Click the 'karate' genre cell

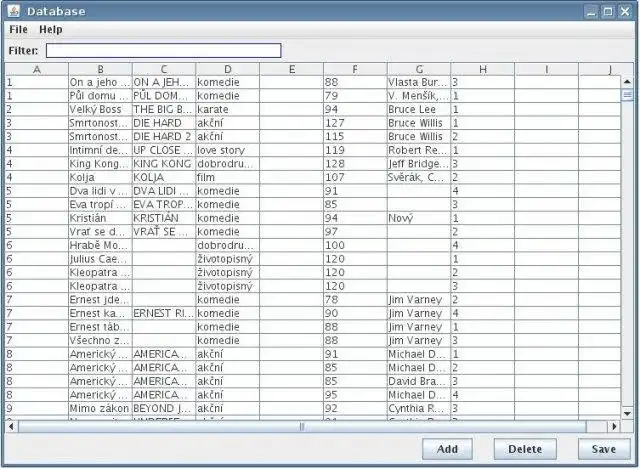coord(228,109)
